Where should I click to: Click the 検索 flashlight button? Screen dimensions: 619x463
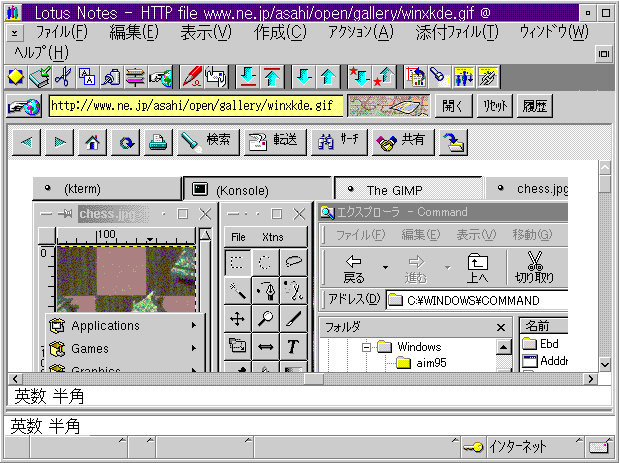(x=208, y=142)
